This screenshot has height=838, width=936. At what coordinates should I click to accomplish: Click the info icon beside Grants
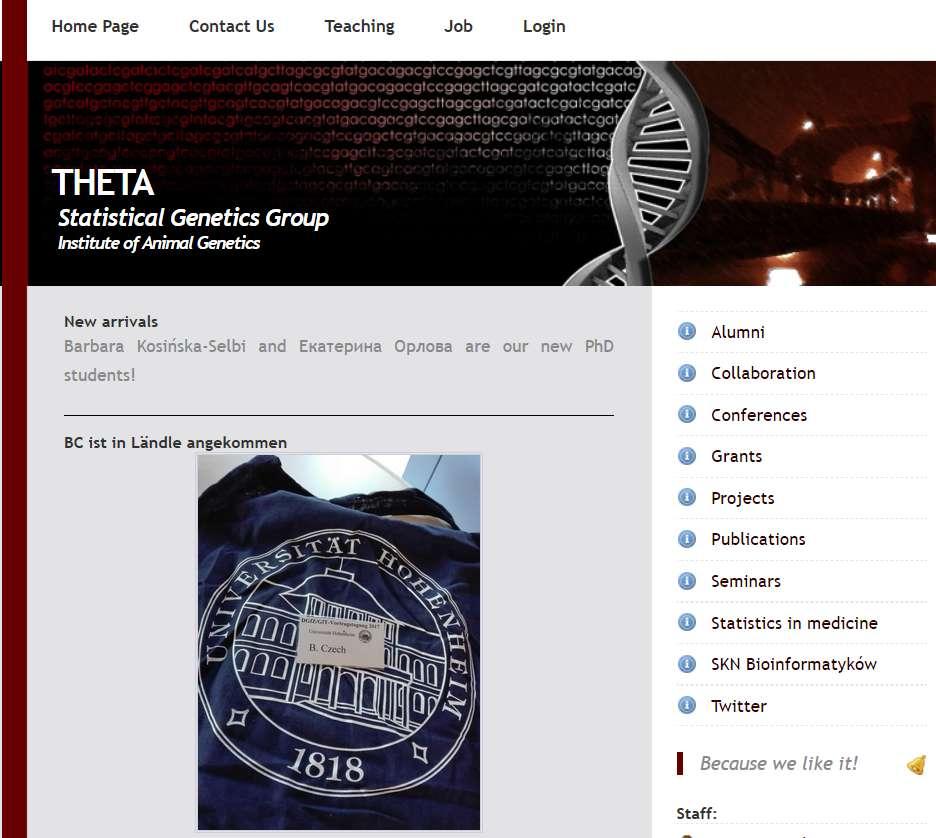point(687,456)
